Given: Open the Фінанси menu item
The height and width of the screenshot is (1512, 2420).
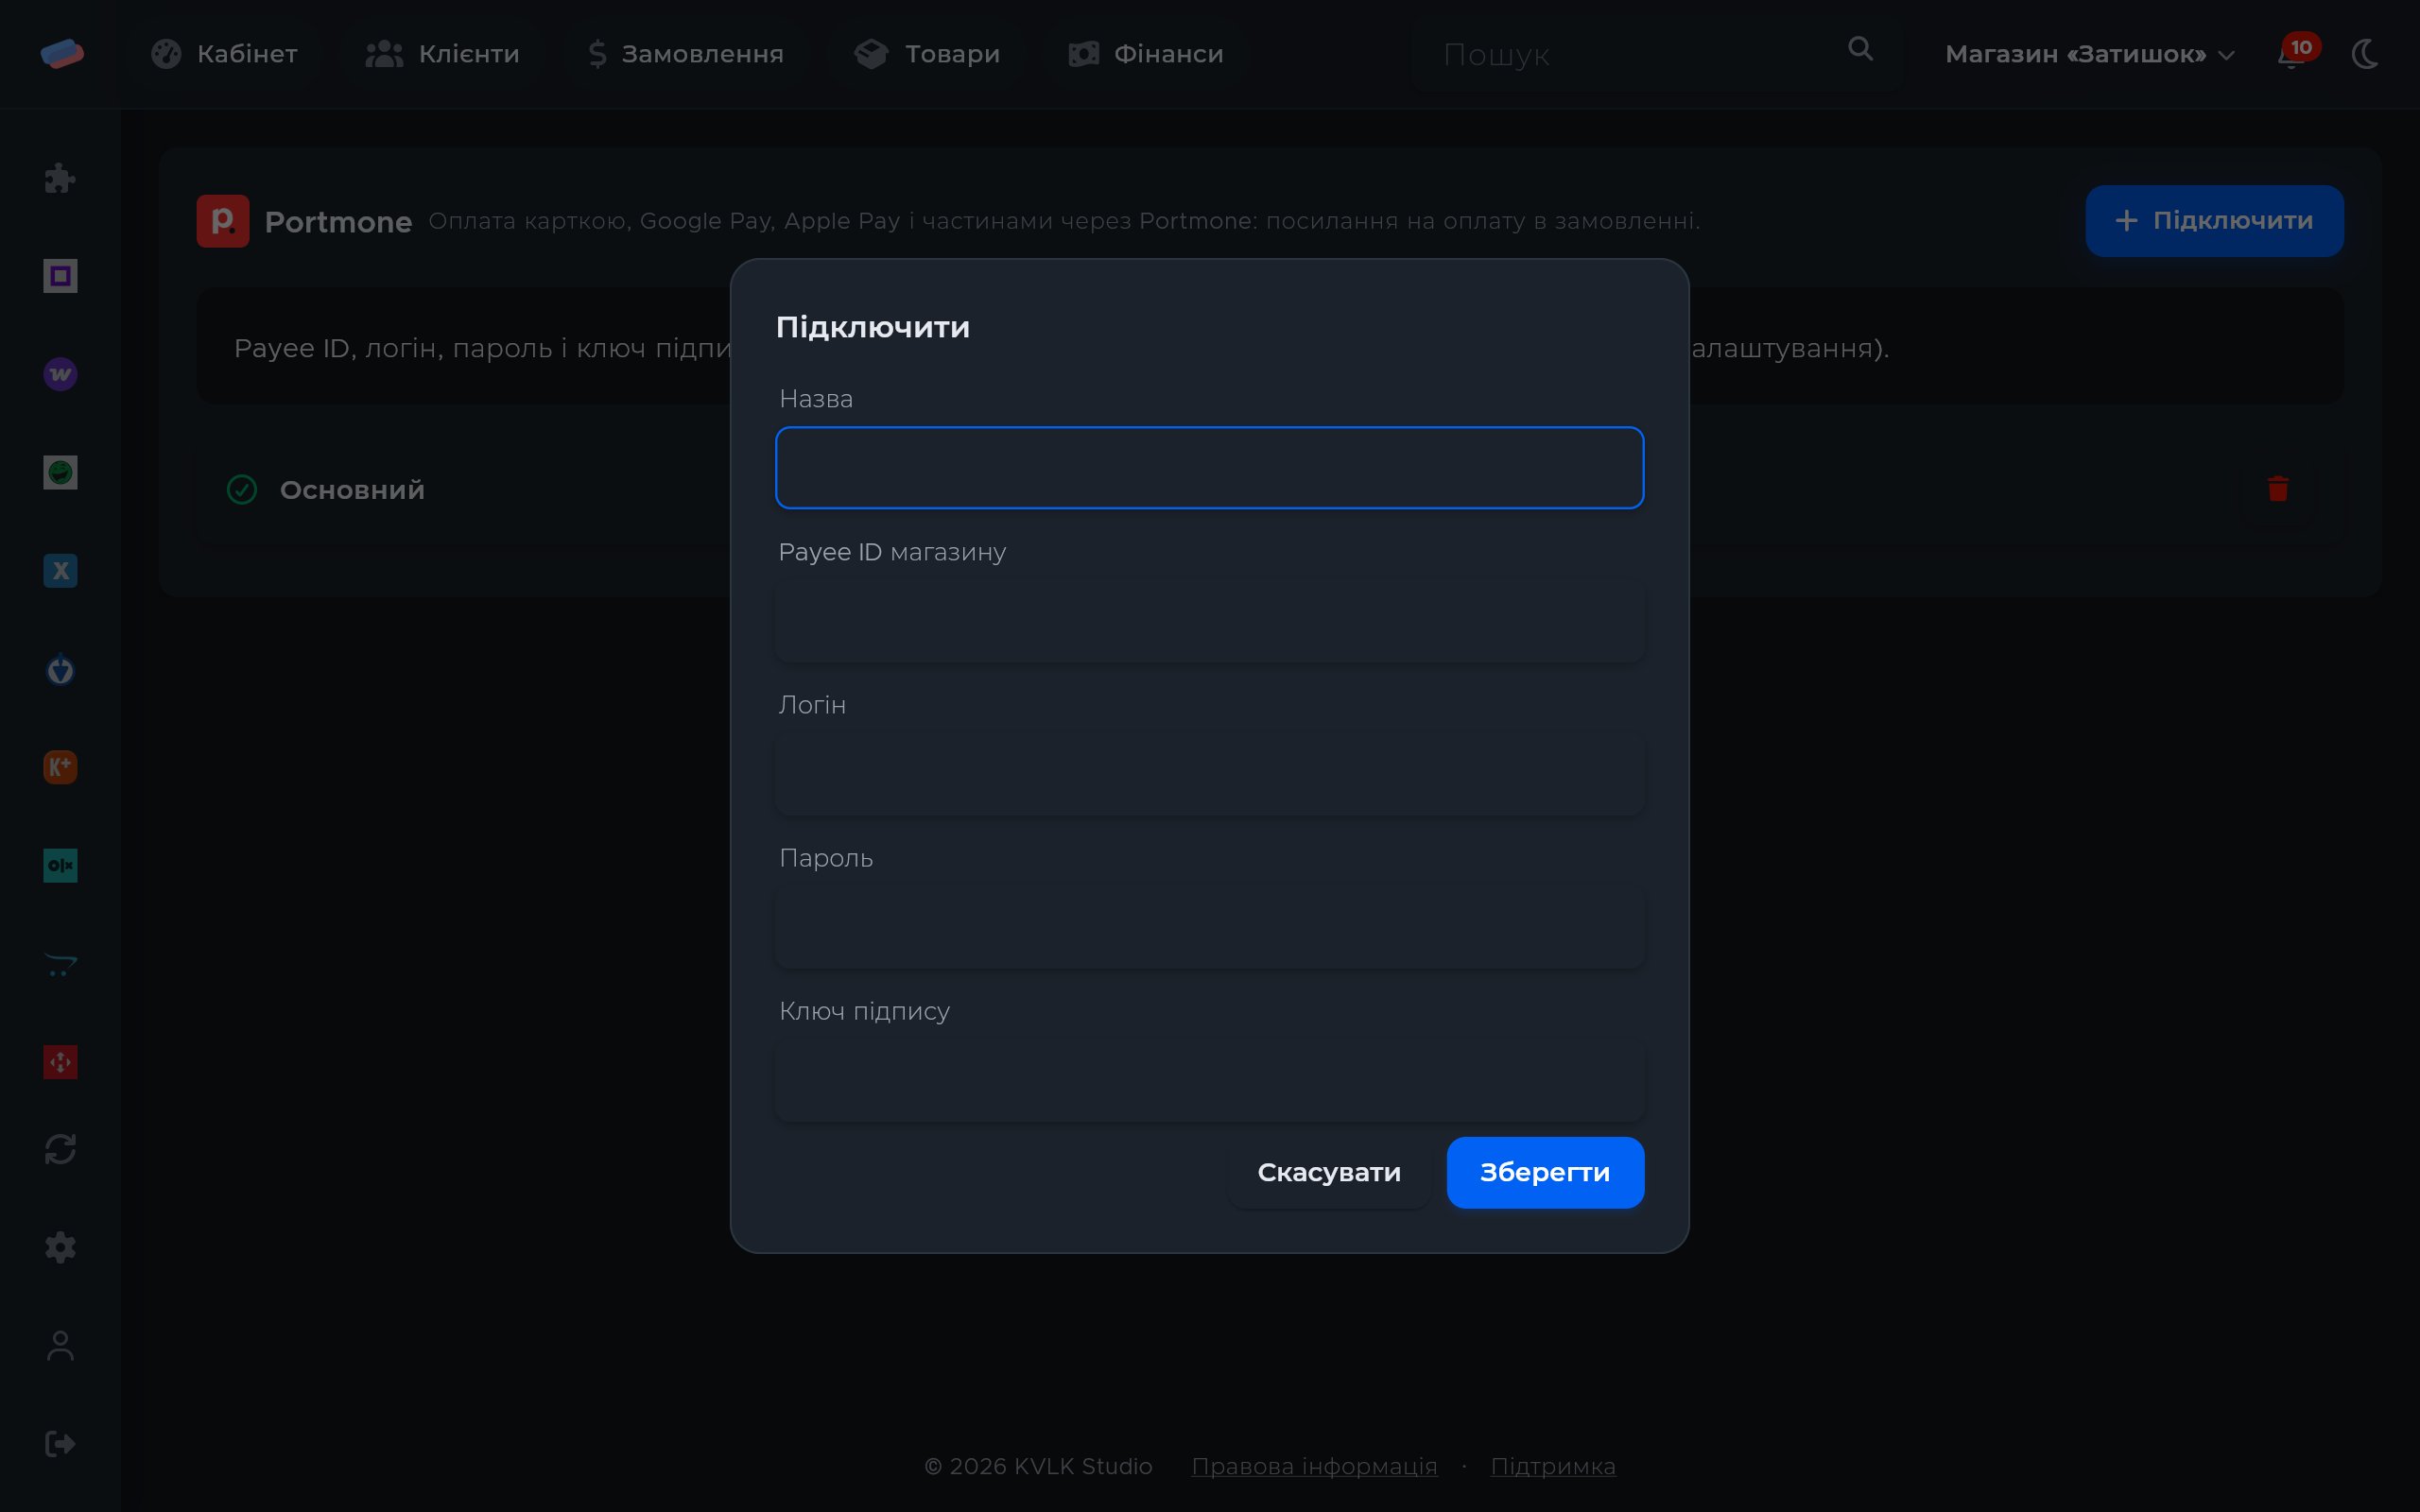Looking at the screenshot, I should pyautogui.click(x=1146, y=54).
